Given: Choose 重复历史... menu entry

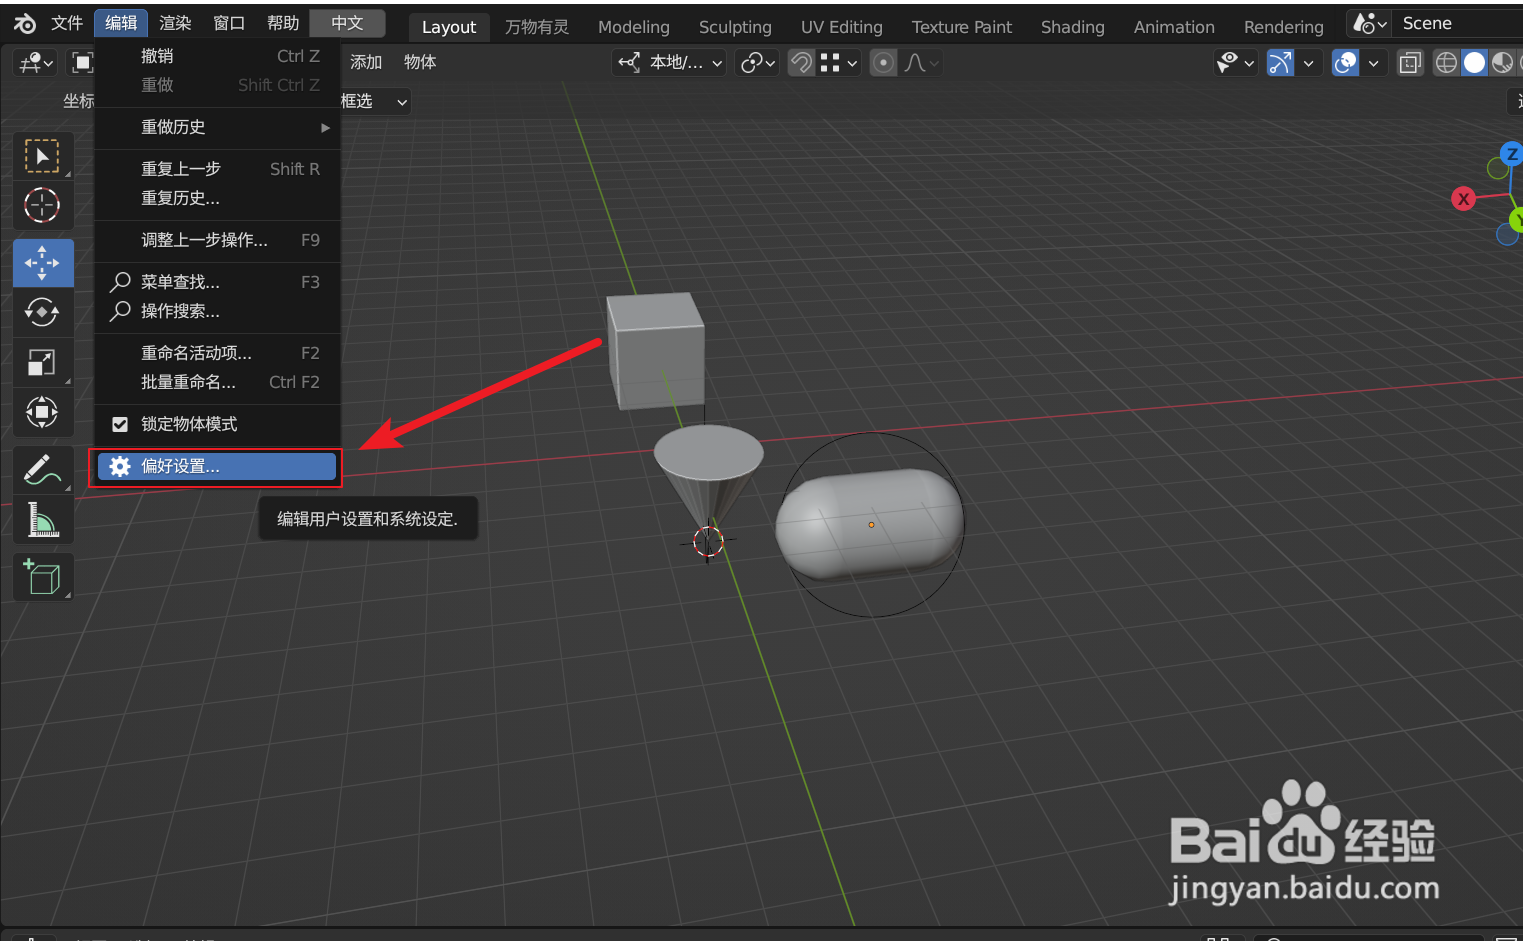Looking at the screenshot, I should [x=218, y=198].
